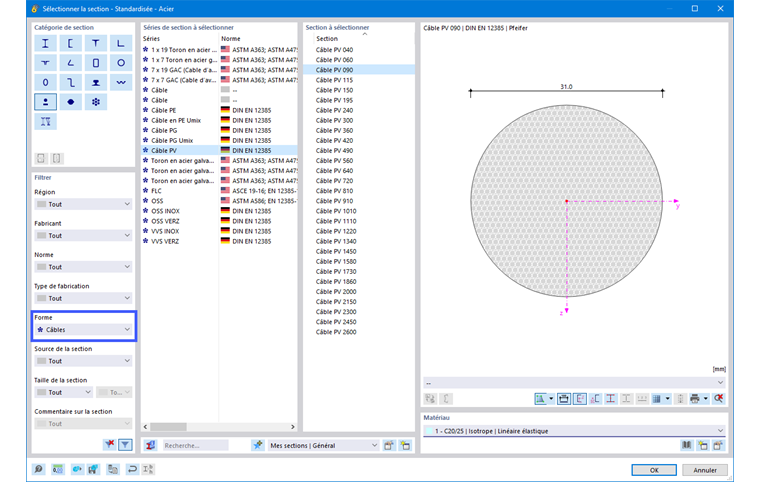
Task: Open the material library book icon
Action: pyautogui.click(x=687, y=445)
